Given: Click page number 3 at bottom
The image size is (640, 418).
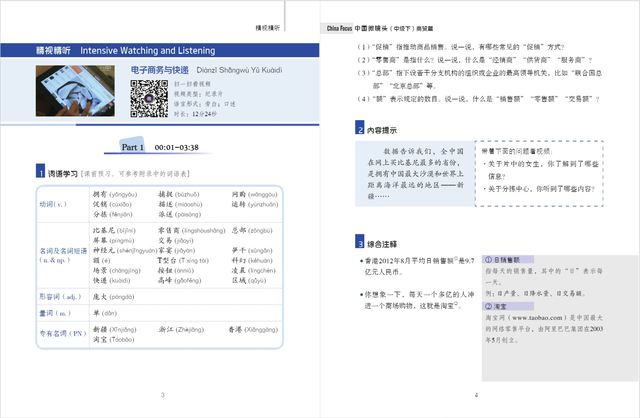Looking at the screenshot, I should (x=162, y=396).
